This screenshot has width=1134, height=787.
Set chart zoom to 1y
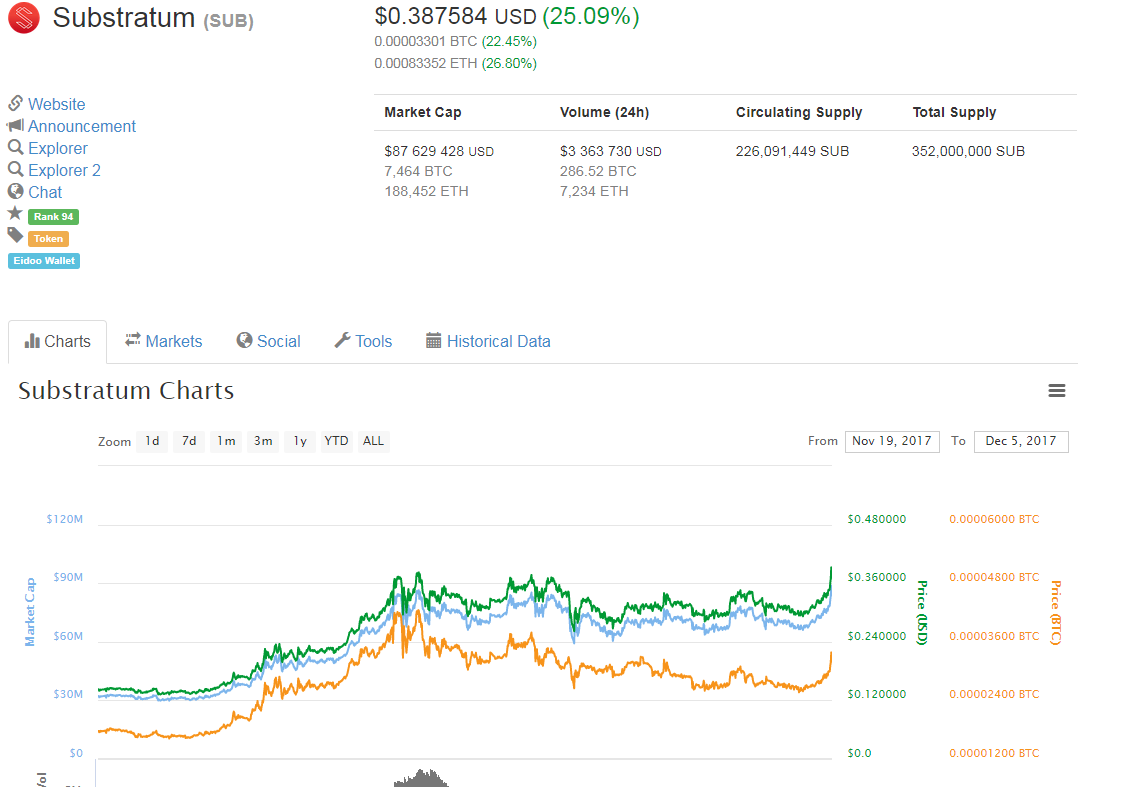click(x=300, y=441)
